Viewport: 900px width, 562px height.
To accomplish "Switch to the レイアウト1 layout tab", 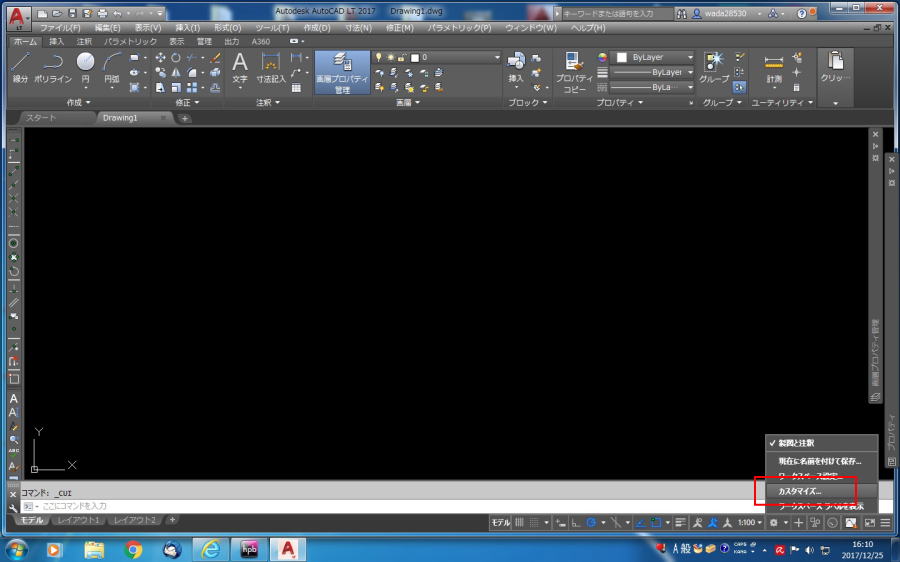I will pos(79,520).
